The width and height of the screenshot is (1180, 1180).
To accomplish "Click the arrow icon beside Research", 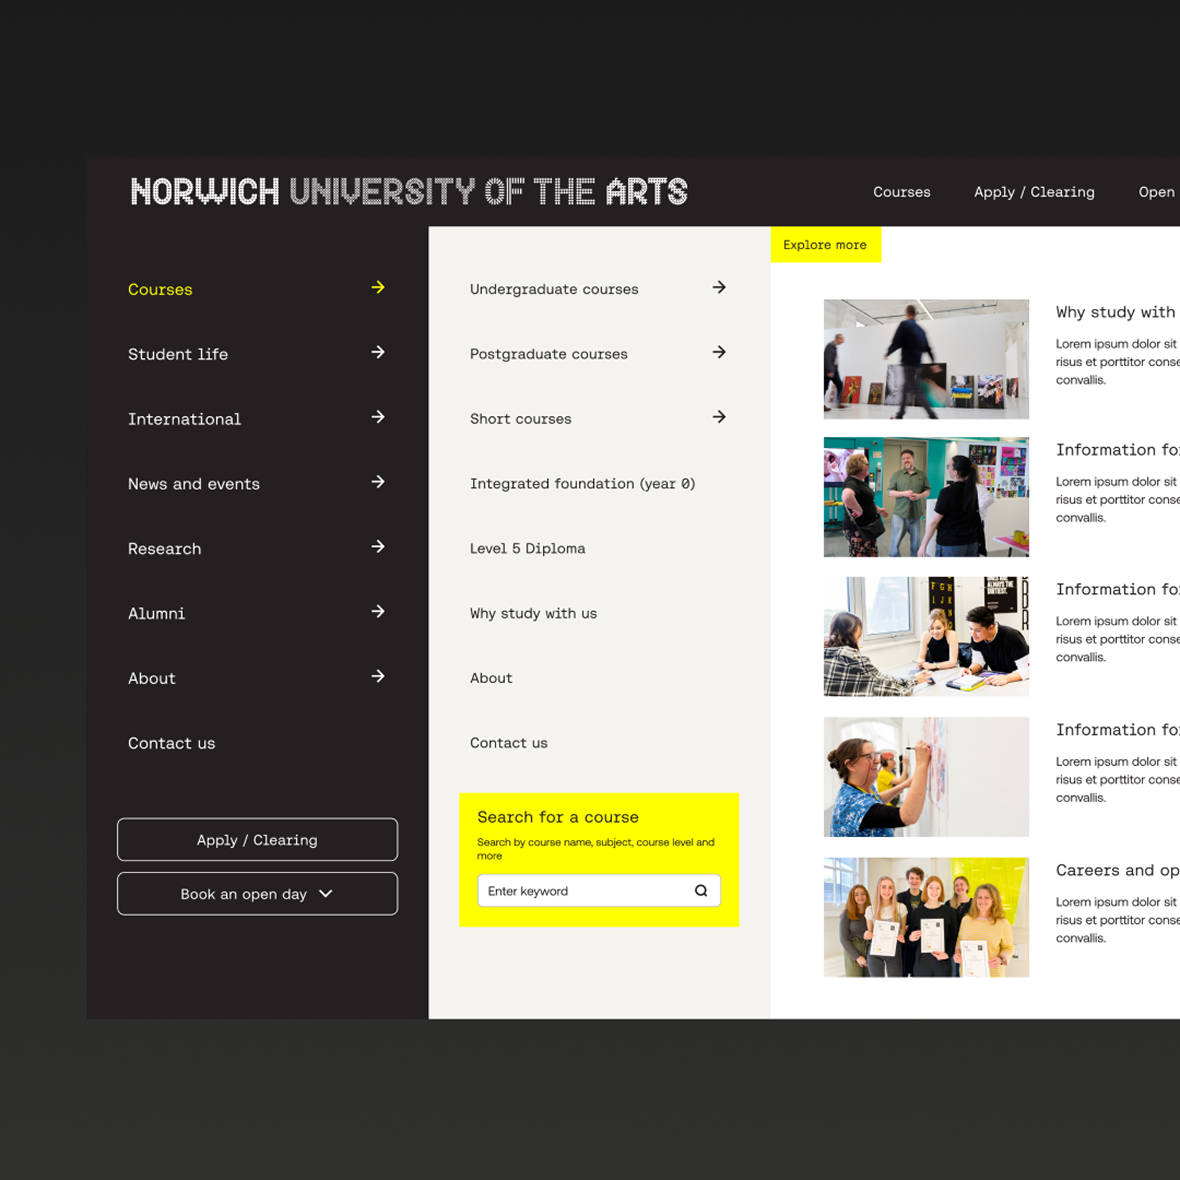I will [378, 546].
